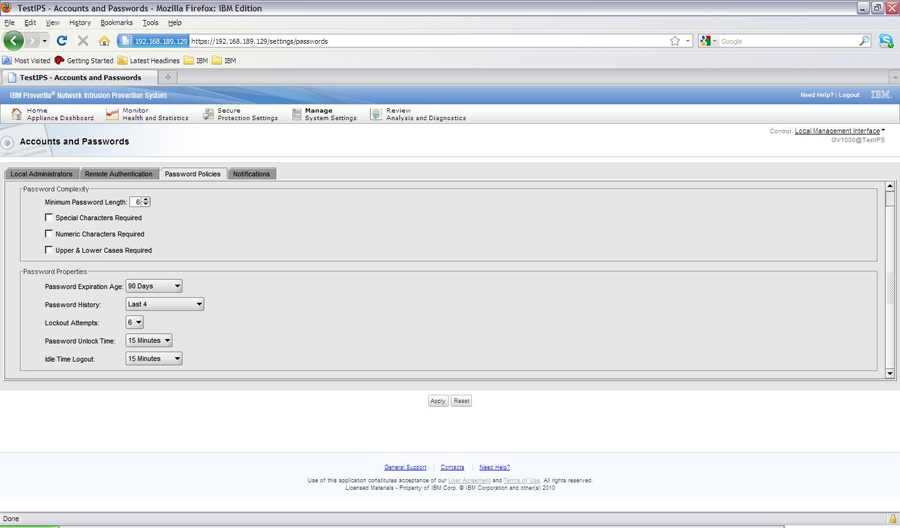Click the Apply button
Screen dimensions: 900x528
point(438,401)
